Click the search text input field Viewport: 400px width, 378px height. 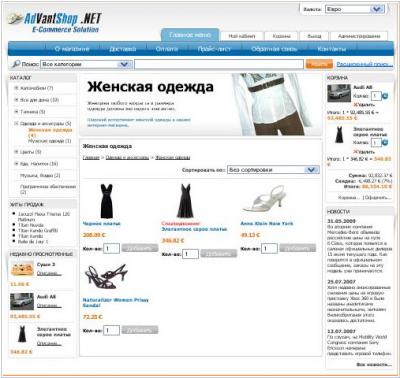pos(219,64)
